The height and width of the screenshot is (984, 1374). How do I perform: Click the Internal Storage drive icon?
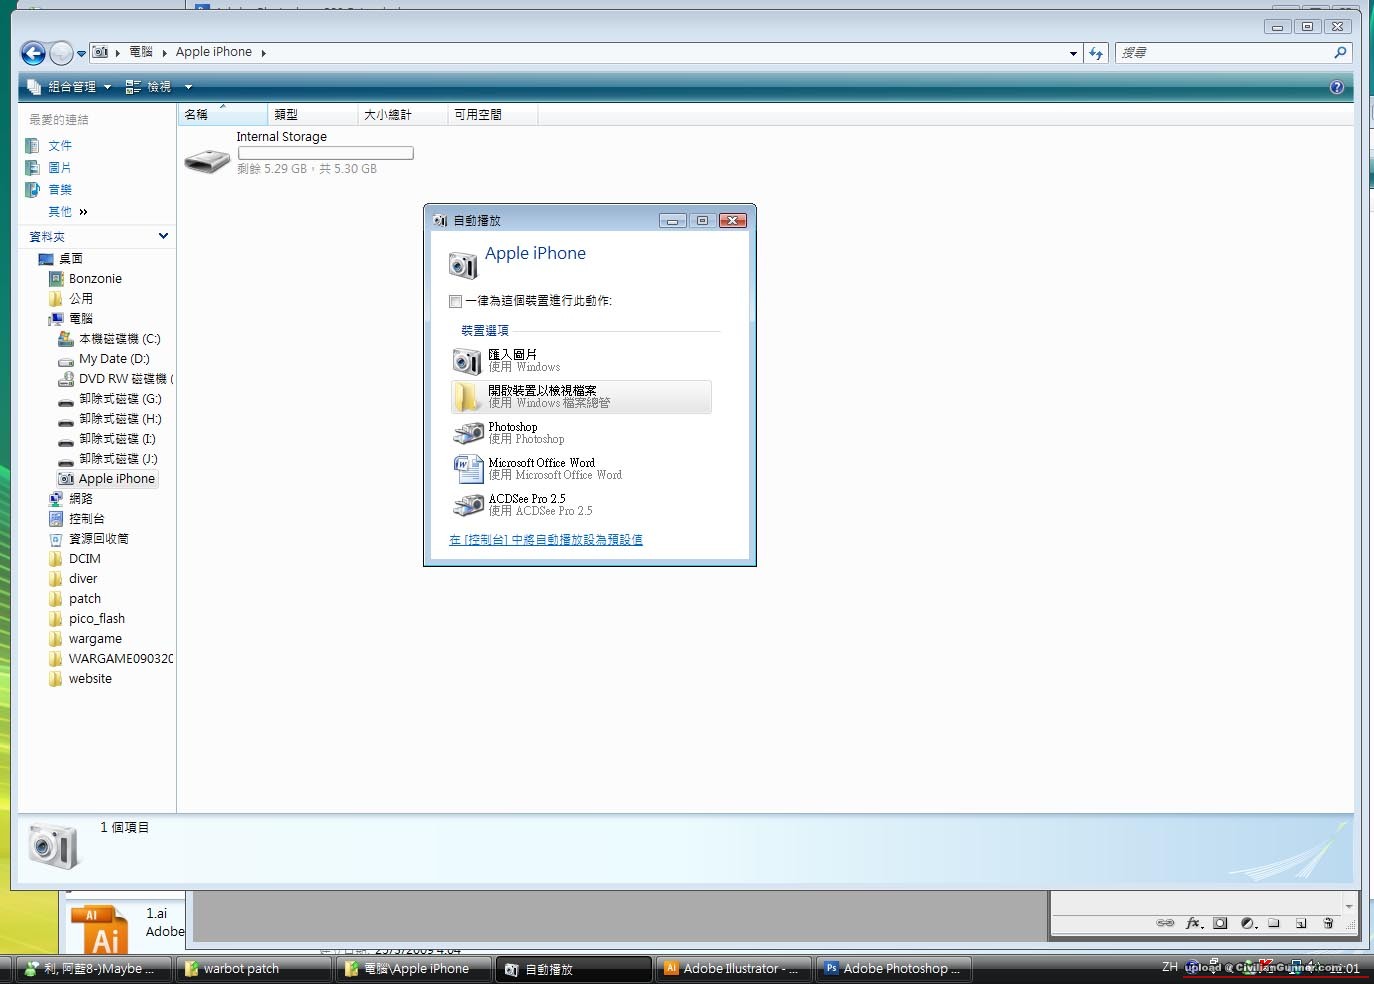click(x=208, y=160)
